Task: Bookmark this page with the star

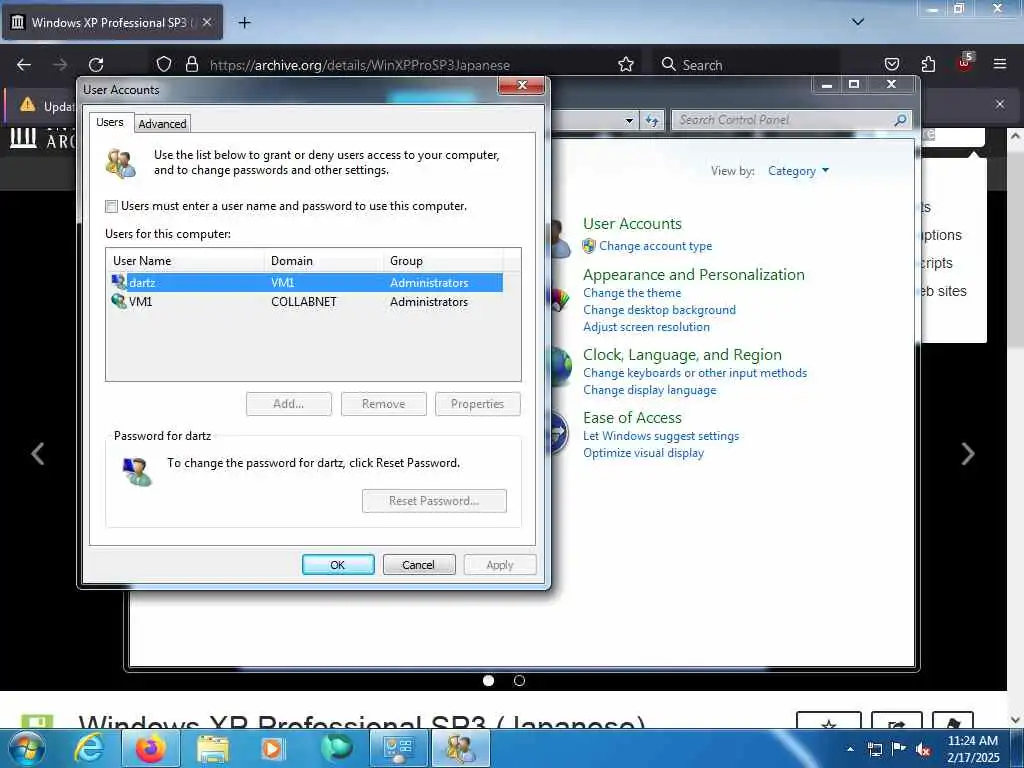Action: pos(626,65)
